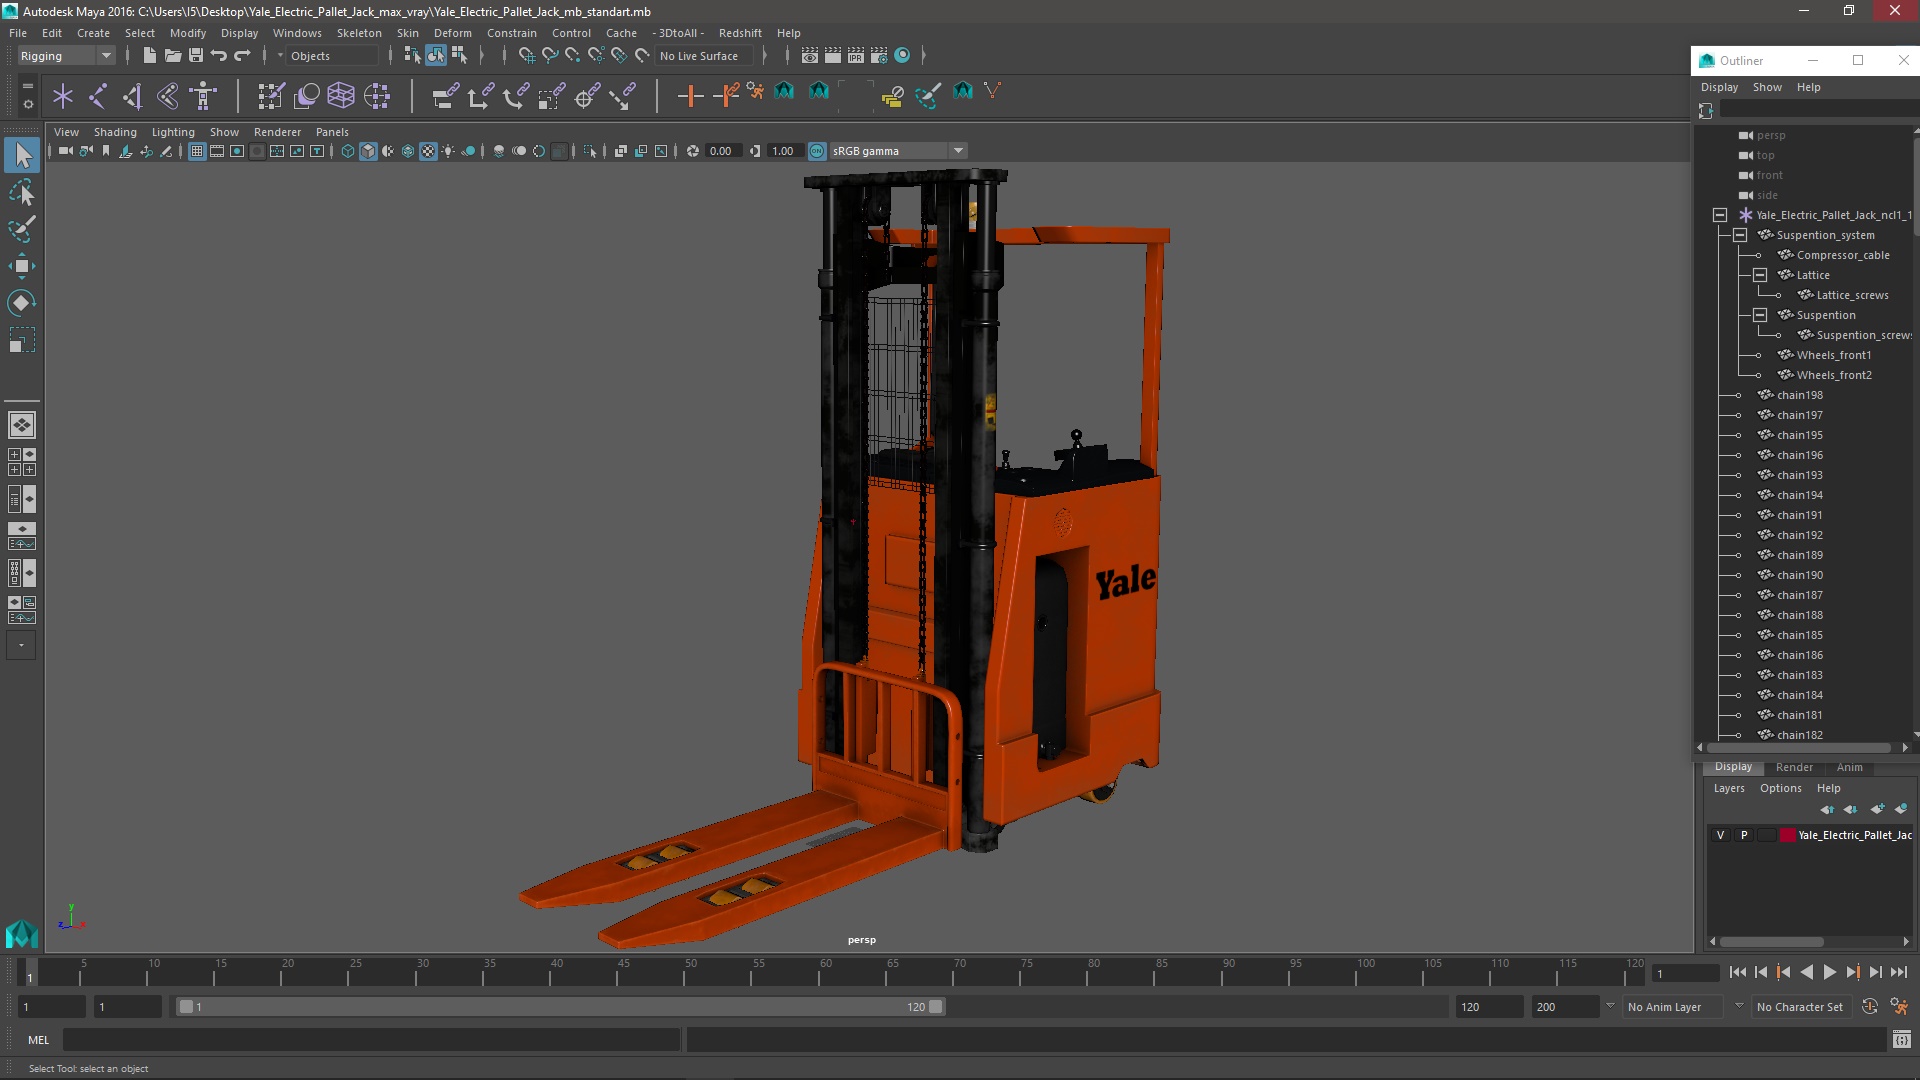
Task: Activate the Move tool
Action: [x=22, y=266]
